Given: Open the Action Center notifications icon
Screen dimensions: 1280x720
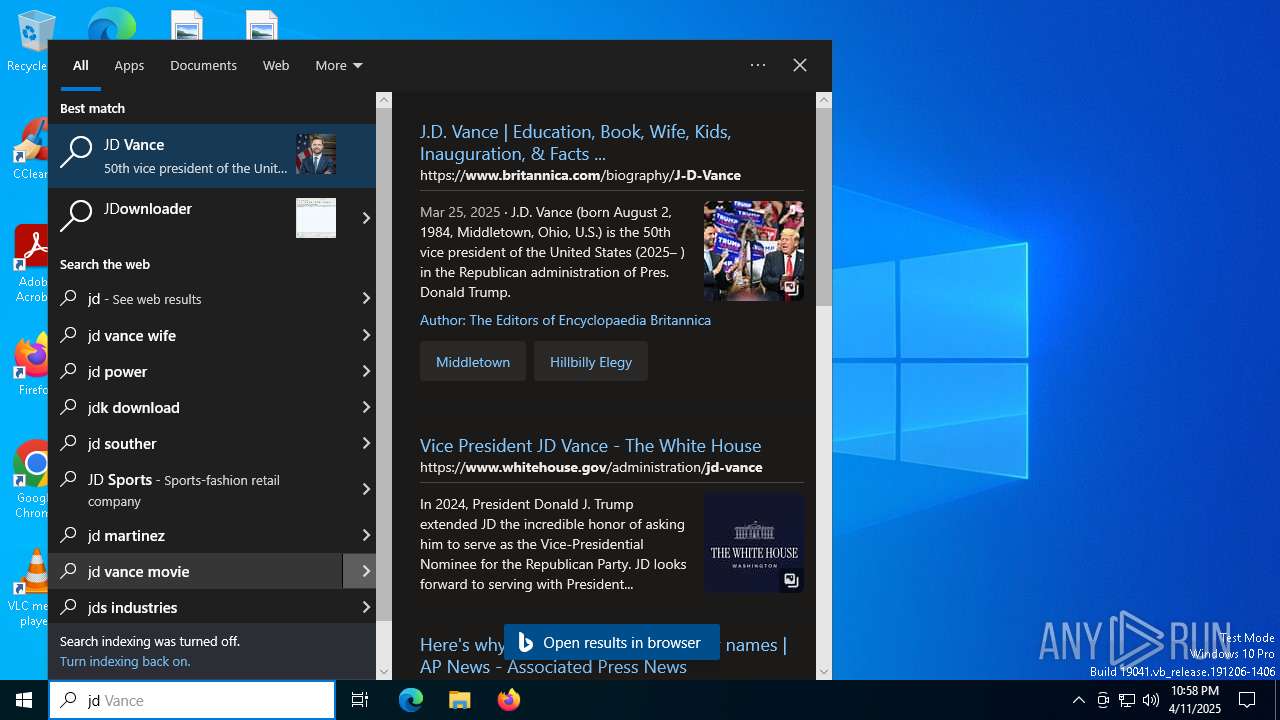Looking at the screenshot, I should pyautogui.click(x=1247, y=700).
